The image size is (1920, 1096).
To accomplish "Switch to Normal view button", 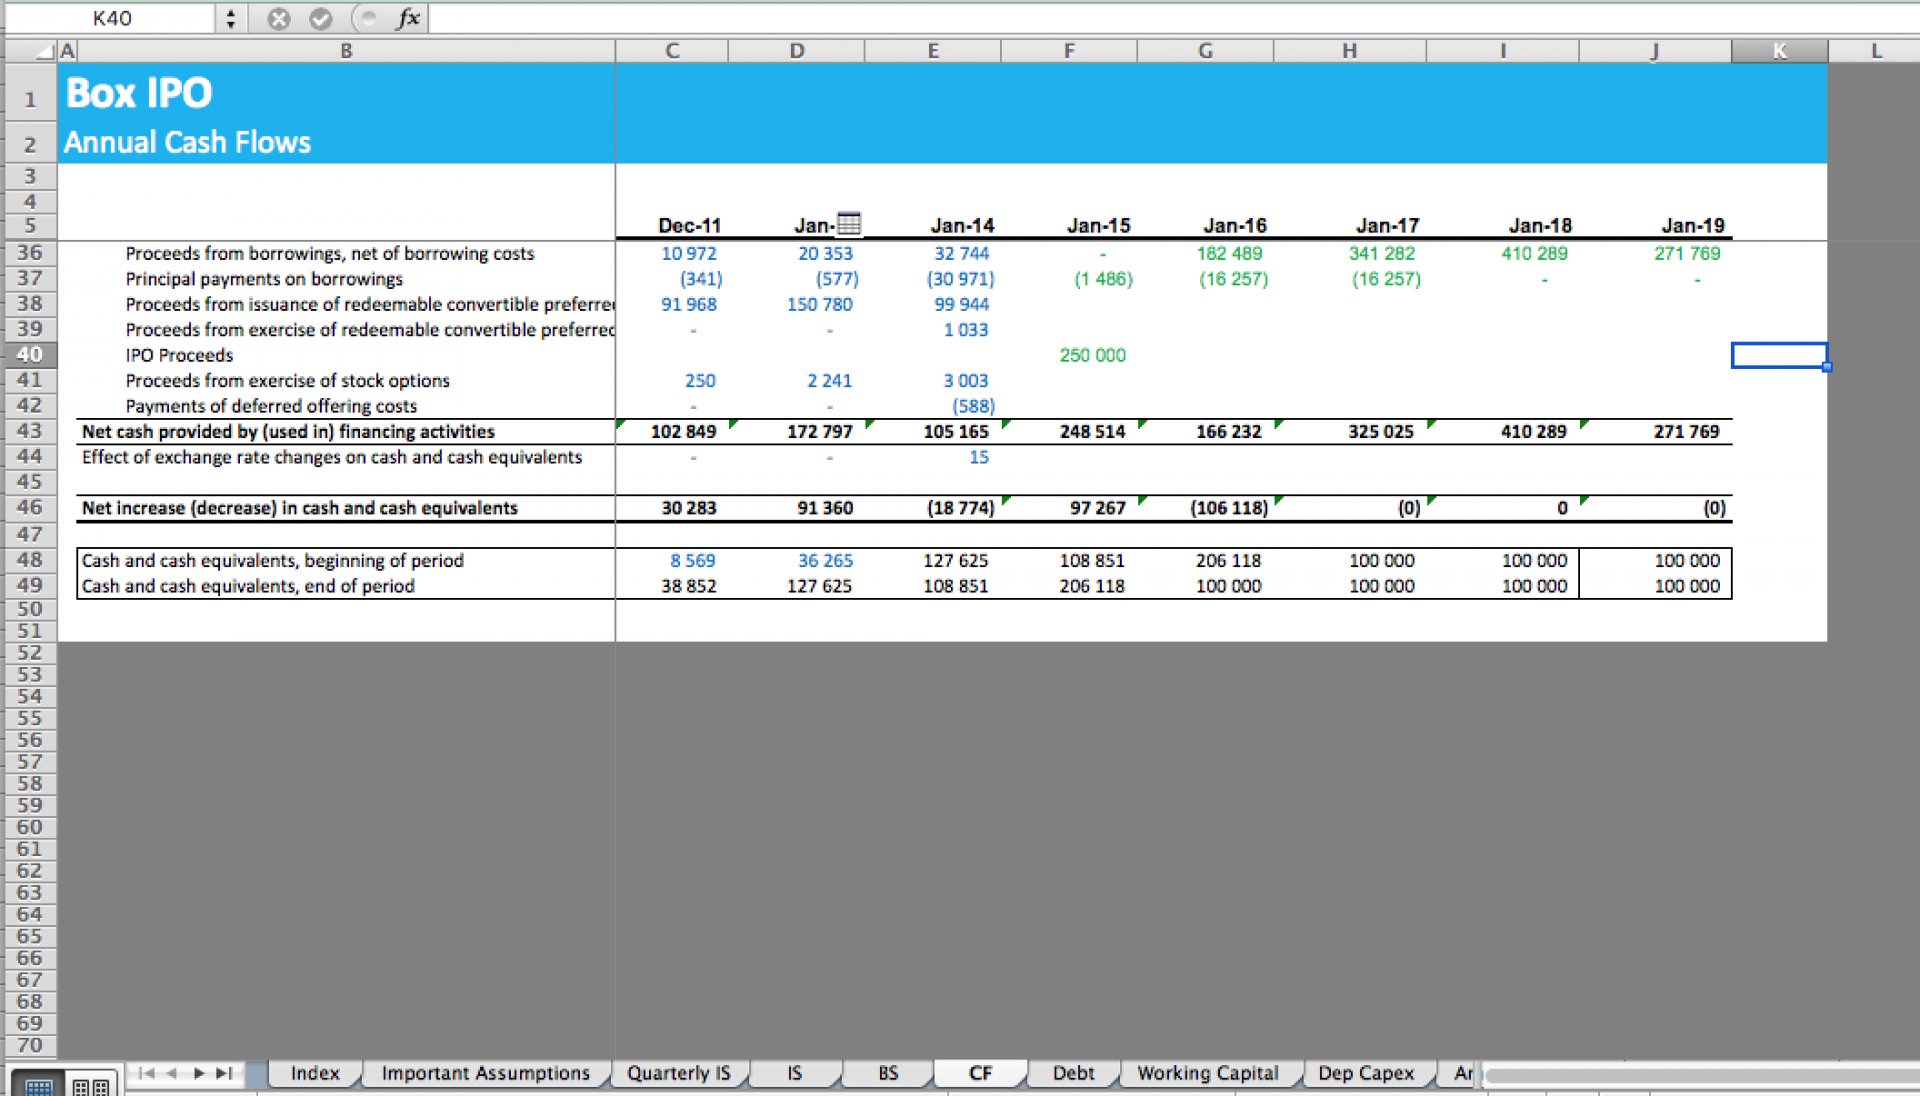I will [38, 1085].
